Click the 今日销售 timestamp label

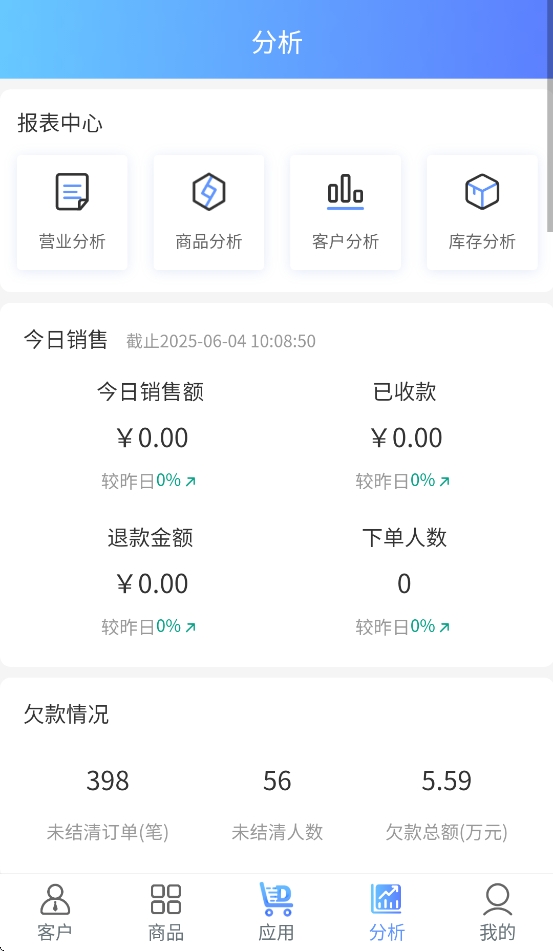pos(221,341)
